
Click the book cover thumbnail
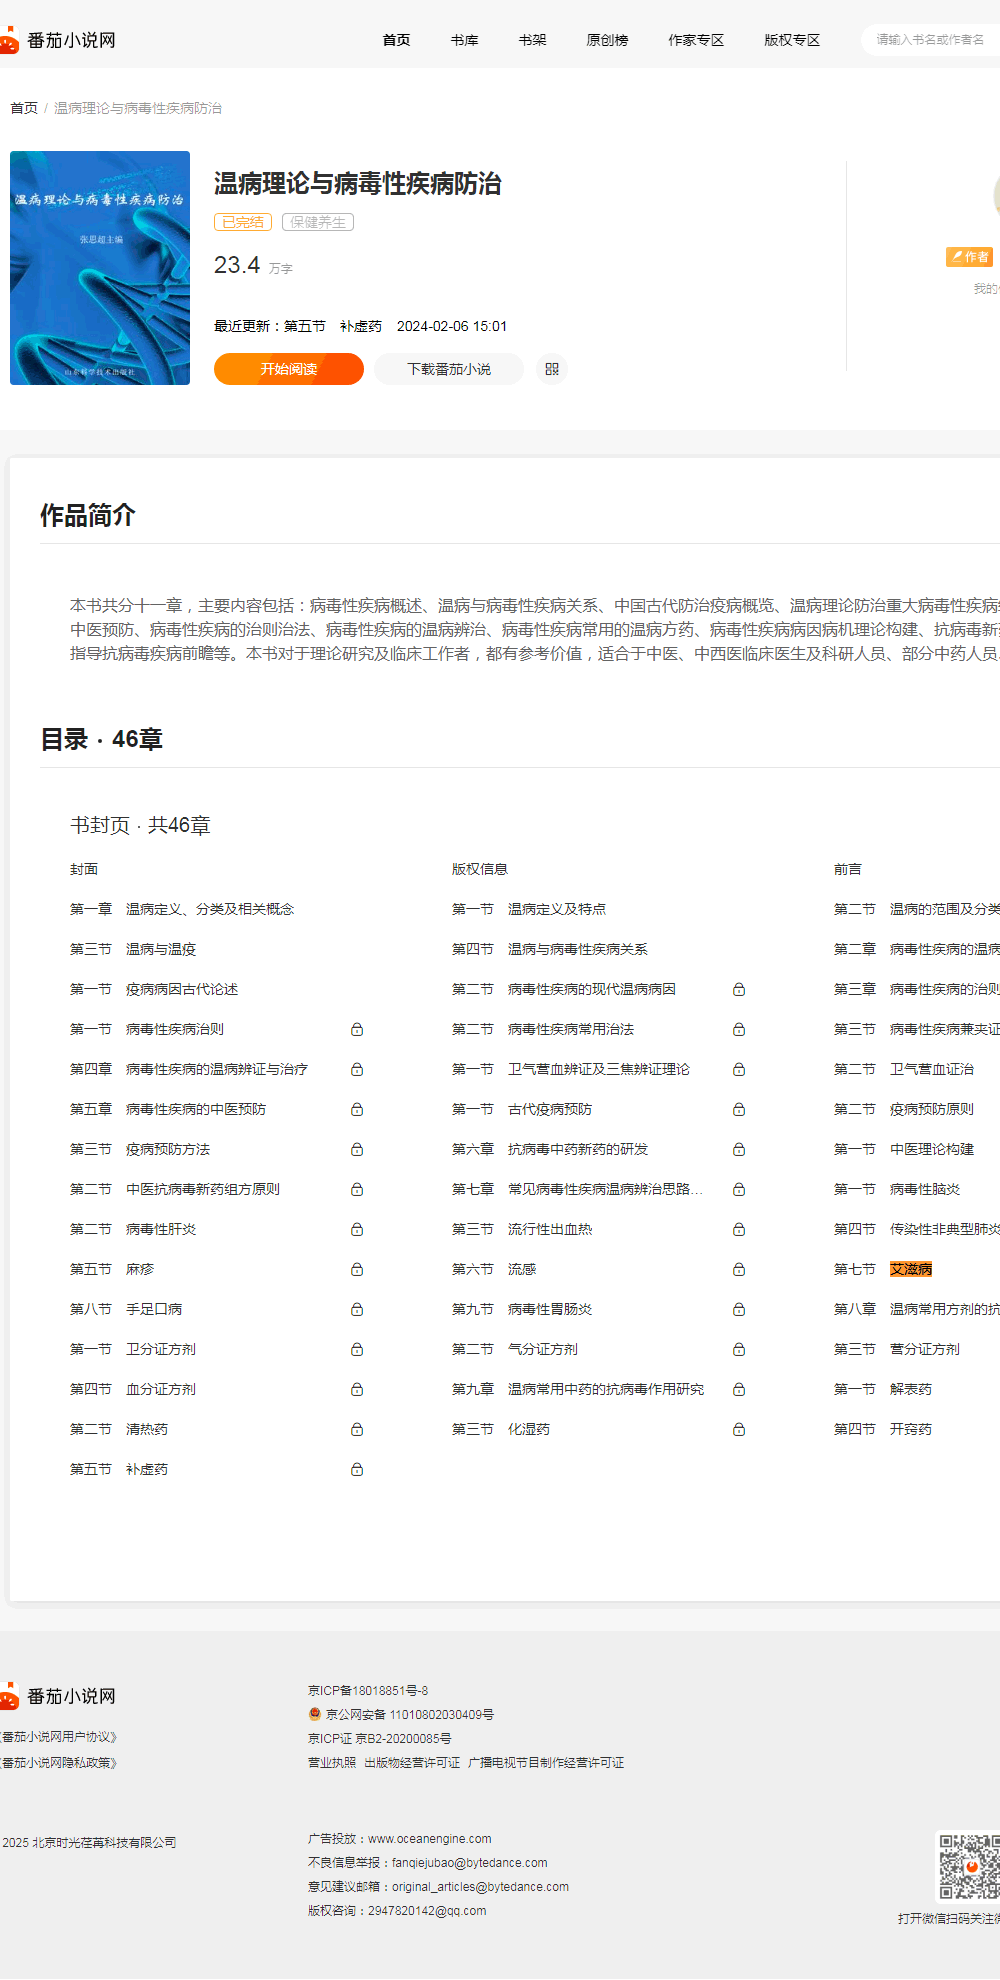coord(100,268)
